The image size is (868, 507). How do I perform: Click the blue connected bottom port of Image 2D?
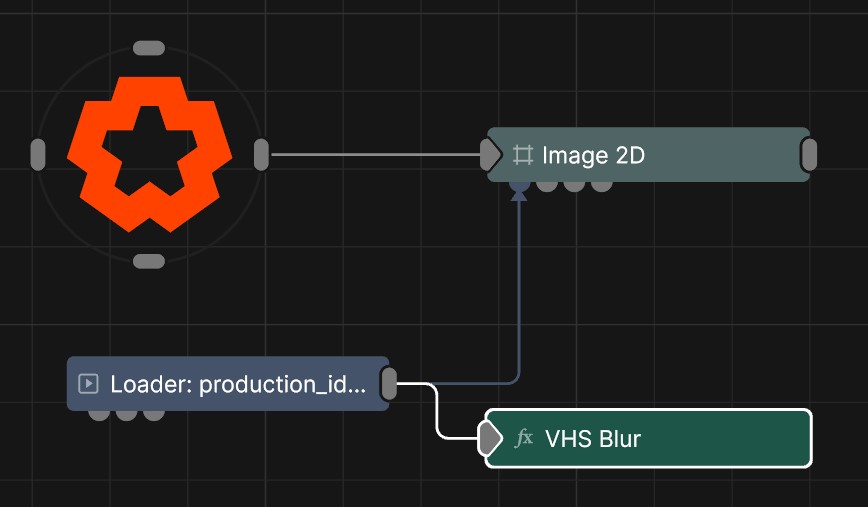(519, 185)
